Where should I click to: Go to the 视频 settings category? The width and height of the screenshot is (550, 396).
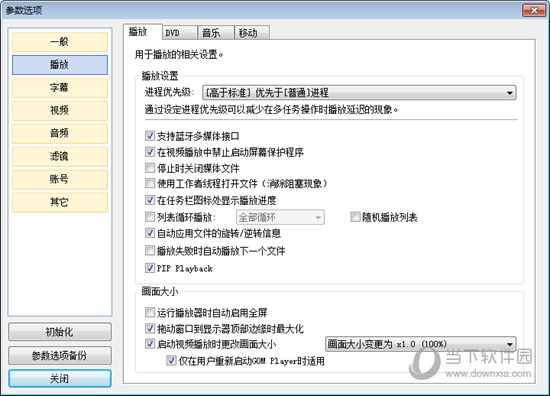click(60, 110)
